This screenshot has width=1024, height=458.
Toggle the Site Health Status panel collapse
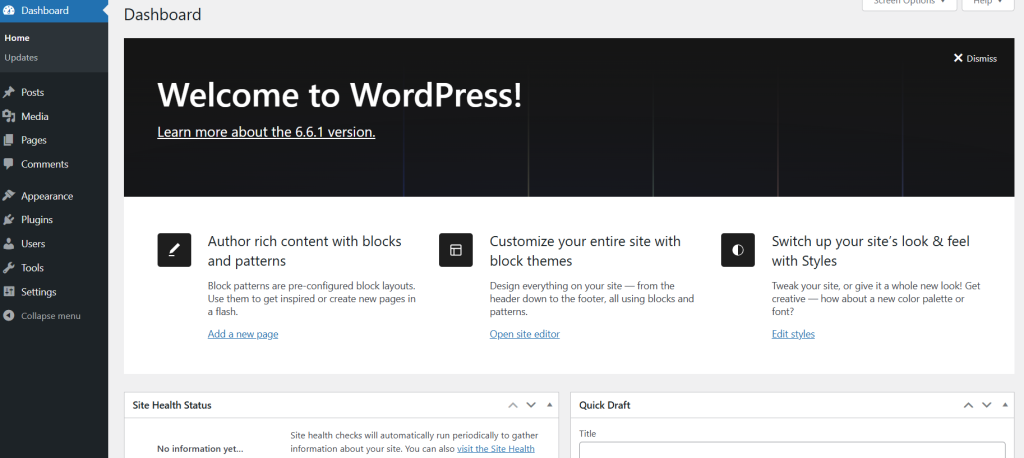549,405
